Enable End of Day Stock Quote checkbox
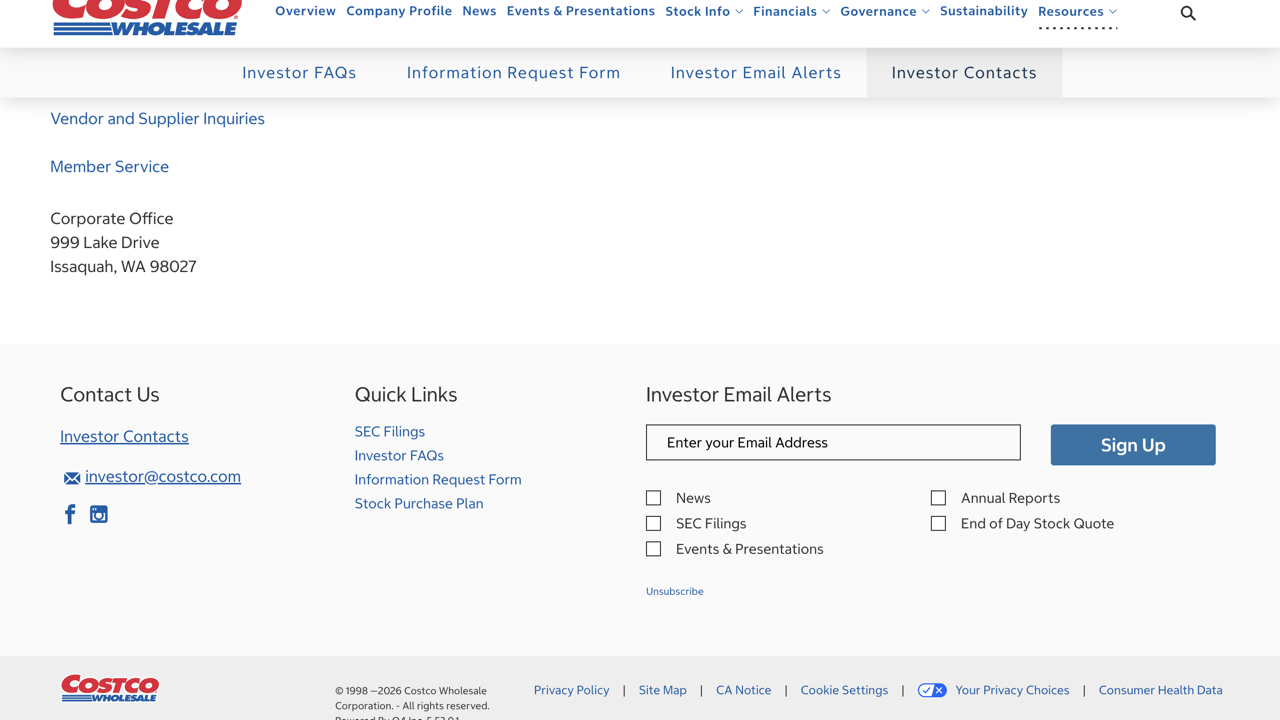 (938, 523)
